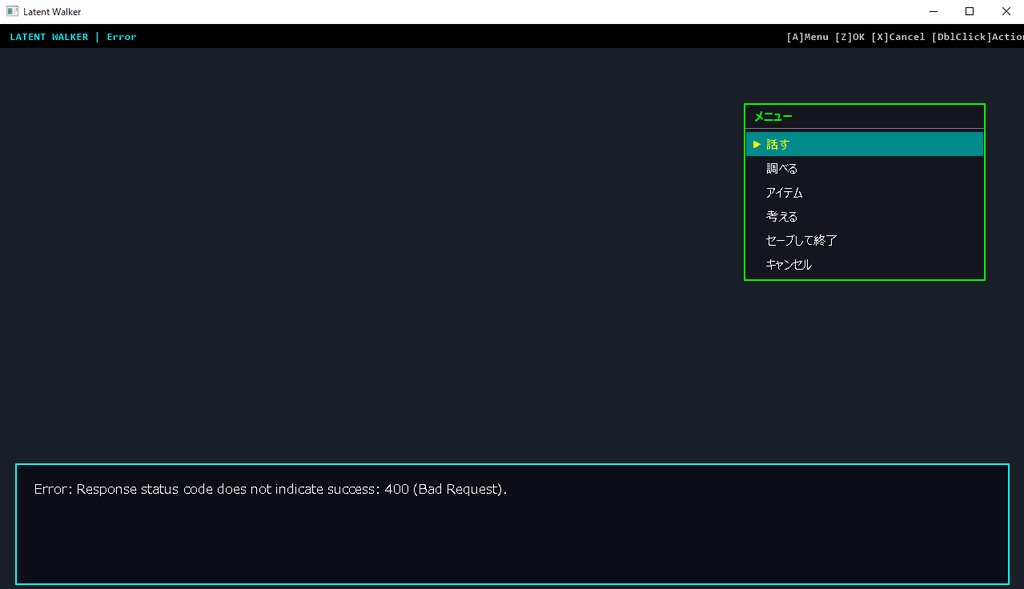This screenshot has height=589, width=1024.
Task: Choose キャンセル to close the menu
Action: pos(864,264)
